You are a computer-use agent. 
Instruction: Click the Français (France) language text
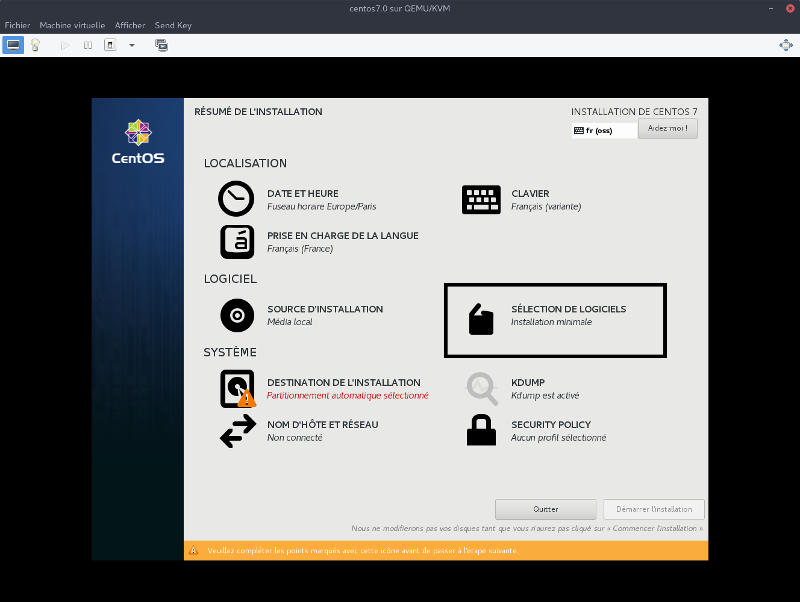click(300, 249)
